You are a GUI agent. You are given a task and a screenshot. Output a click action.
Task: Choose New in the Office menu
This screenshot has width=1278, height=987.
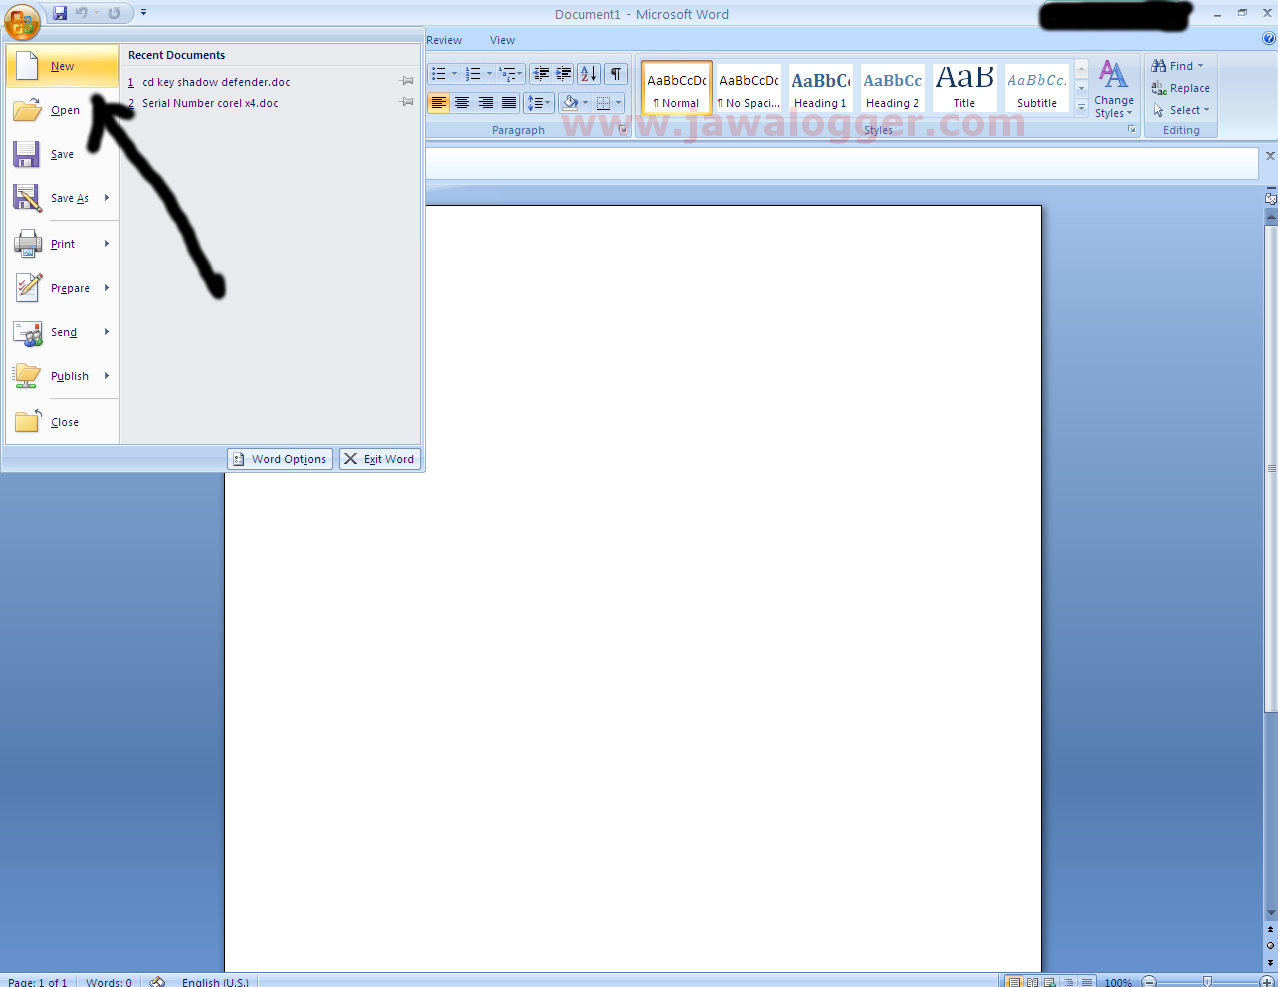coord(62,66)
